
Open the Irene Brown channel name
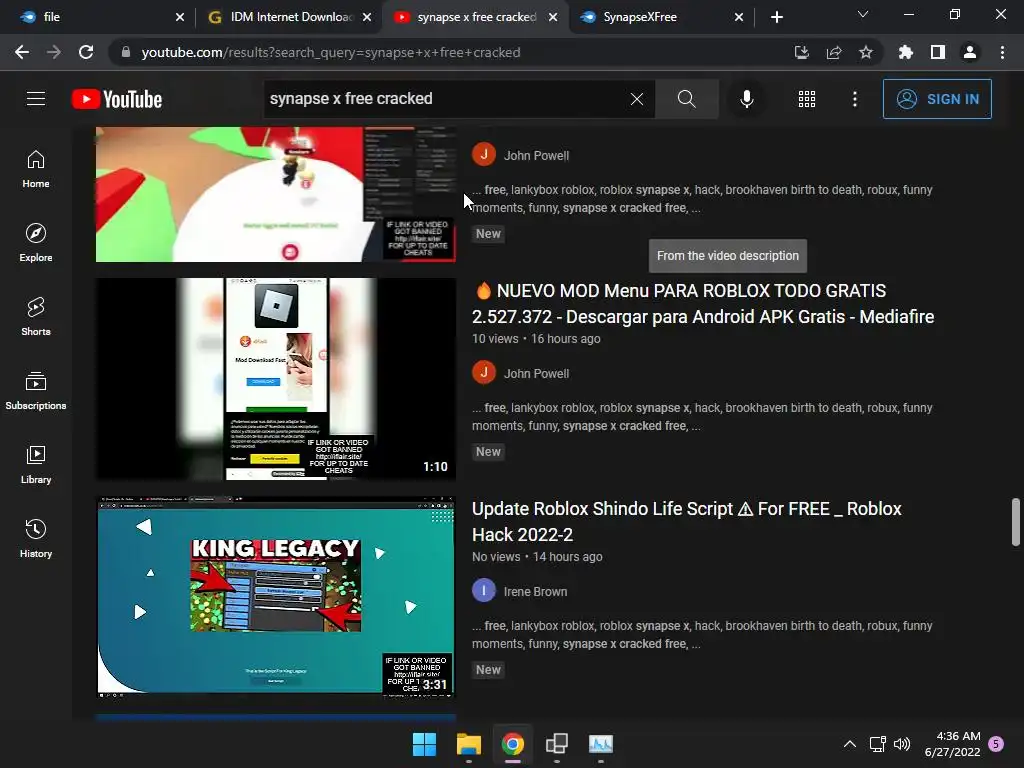tap(535, 592)
